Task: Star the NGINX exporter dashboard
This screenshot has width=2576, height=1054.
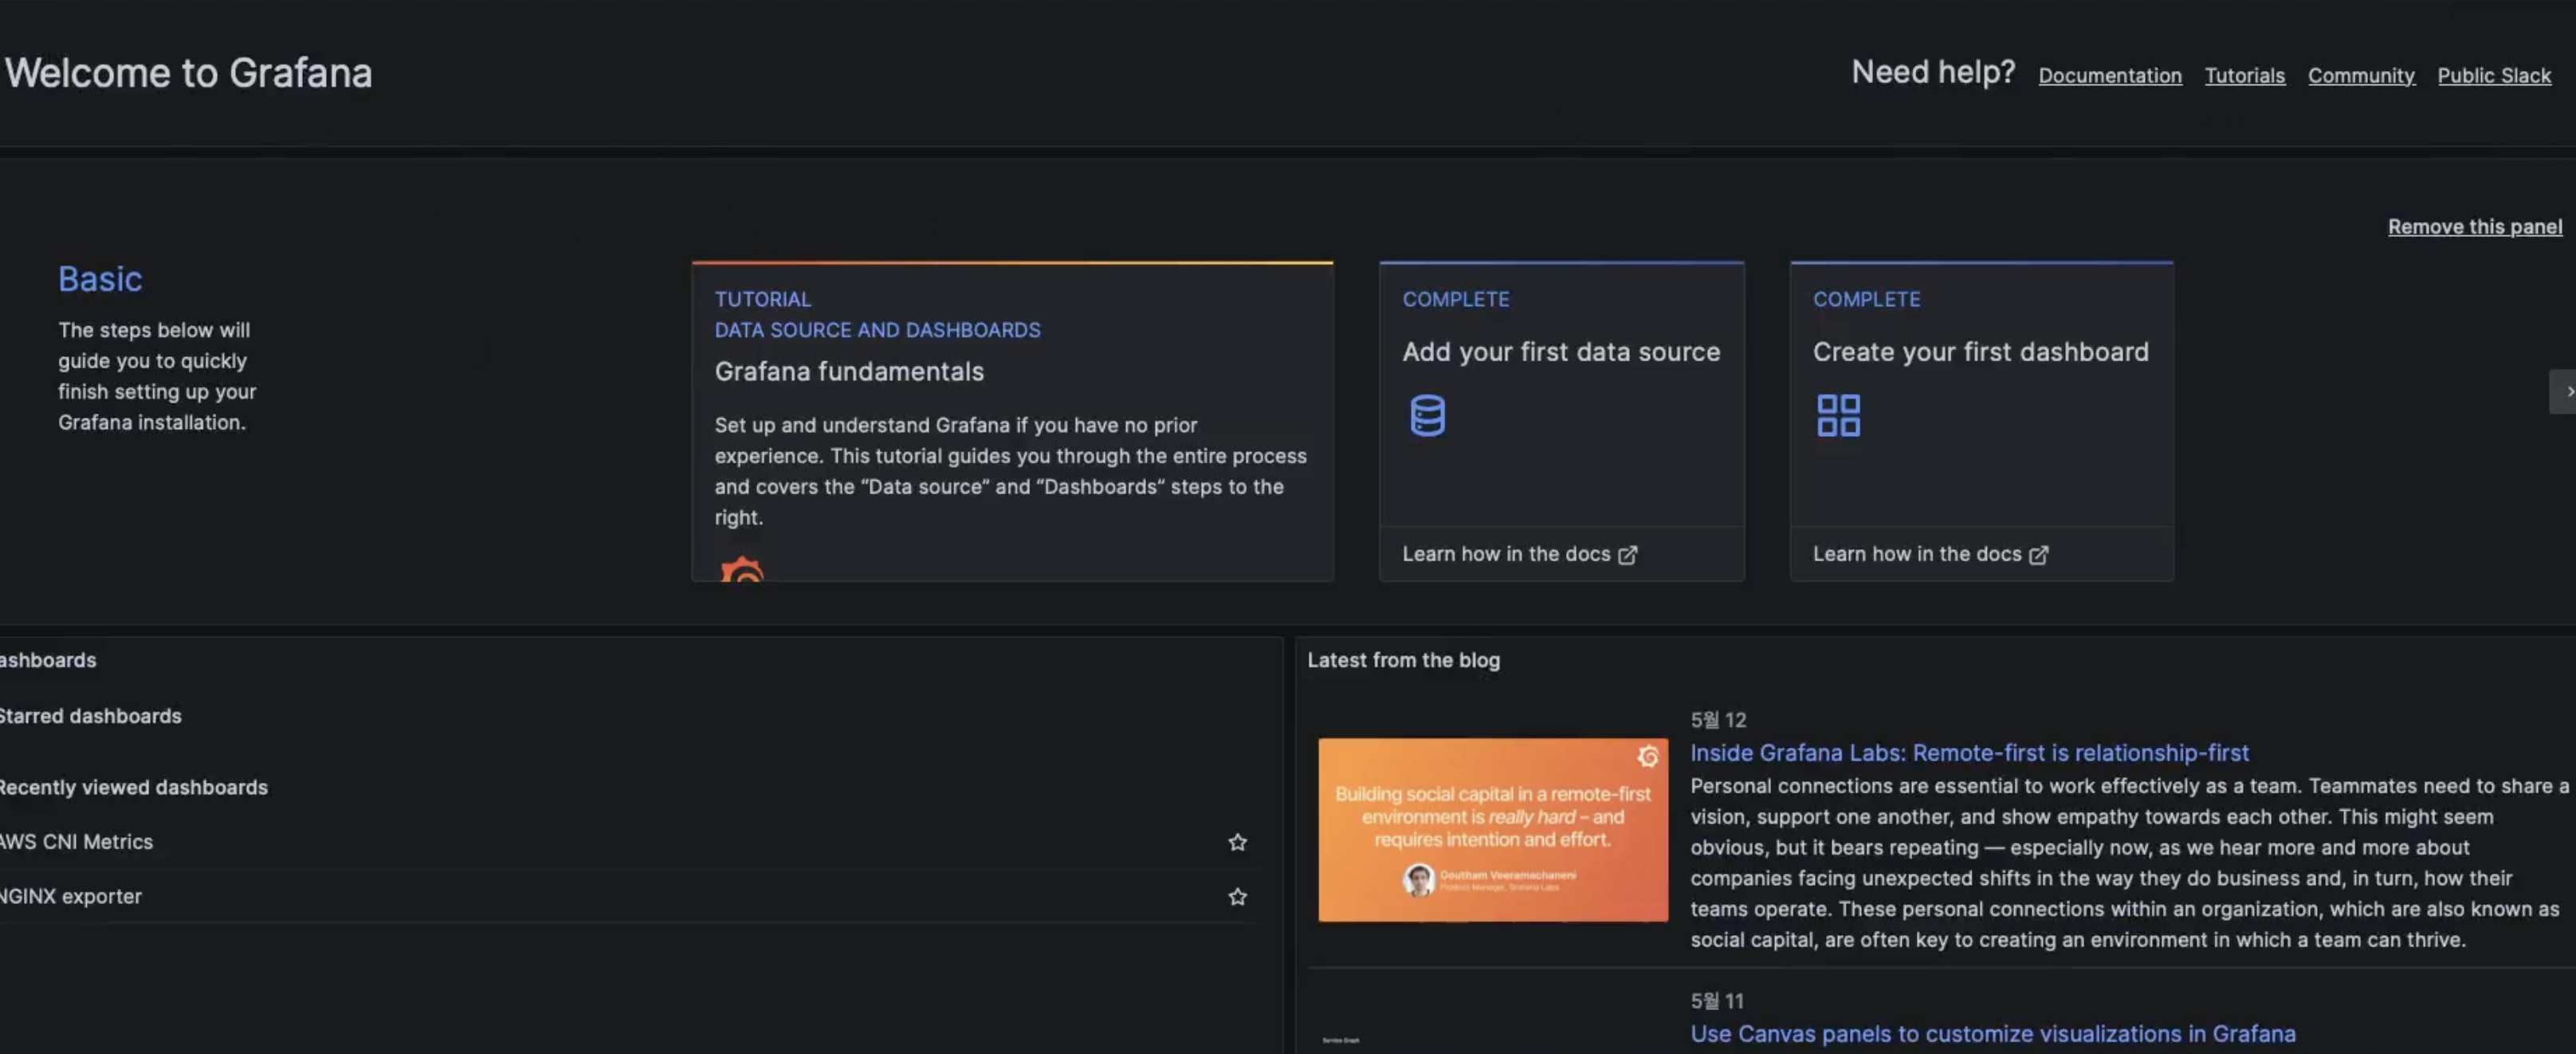Action: pos(1237,897)
